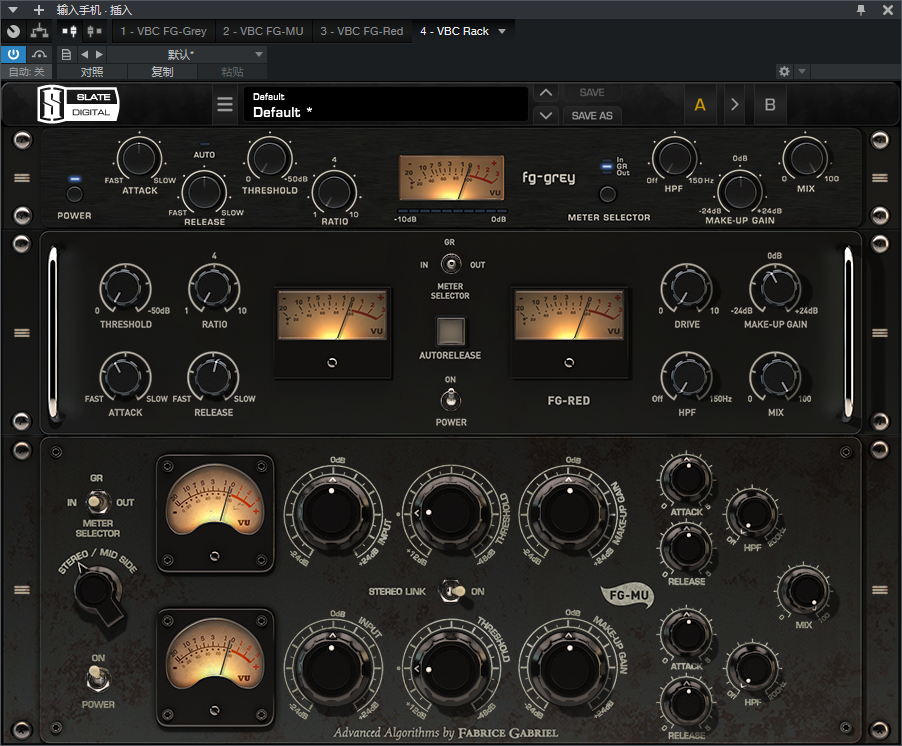Select the B preset slot
Viewport: 902px width, 746px height.
pyautogui.click(x=770, y=105)
